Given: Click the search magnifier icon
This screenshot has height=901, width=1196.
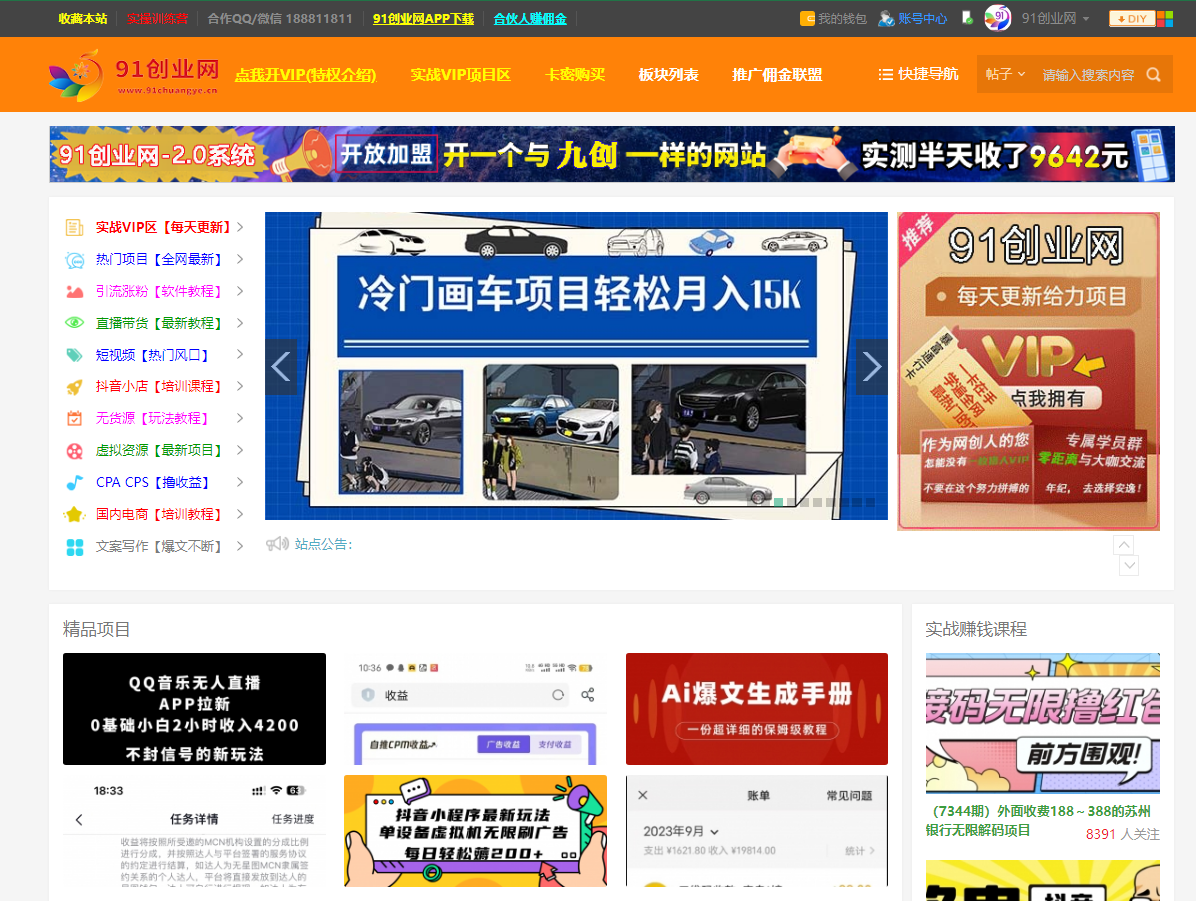Looking at the screenshot, I should coord(1153,75).
